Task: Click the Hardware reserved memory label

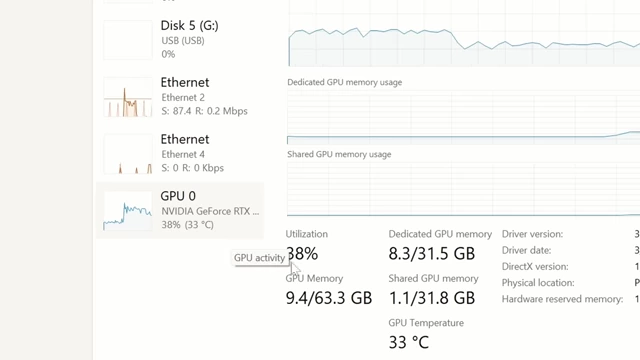Action: 562,299
